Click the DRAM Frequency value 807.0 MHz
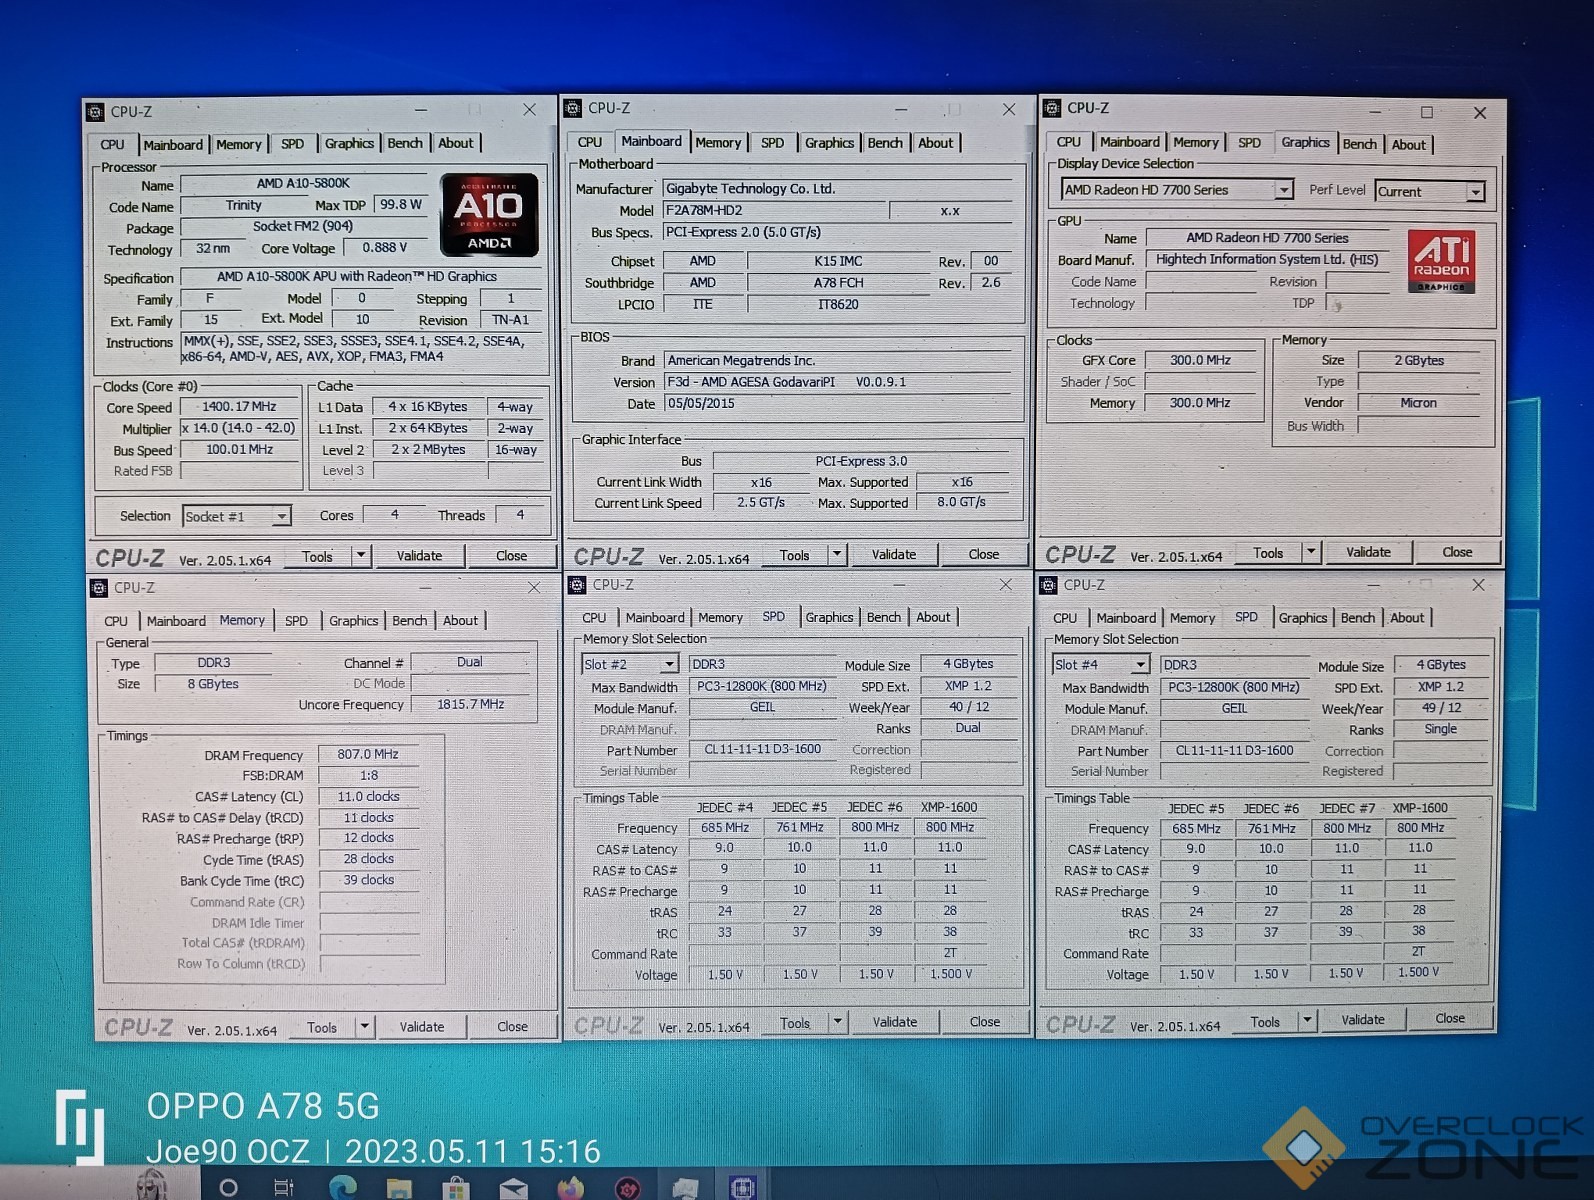The width and height of the screenshot is (1594, 1200). [x=368, y=755]
